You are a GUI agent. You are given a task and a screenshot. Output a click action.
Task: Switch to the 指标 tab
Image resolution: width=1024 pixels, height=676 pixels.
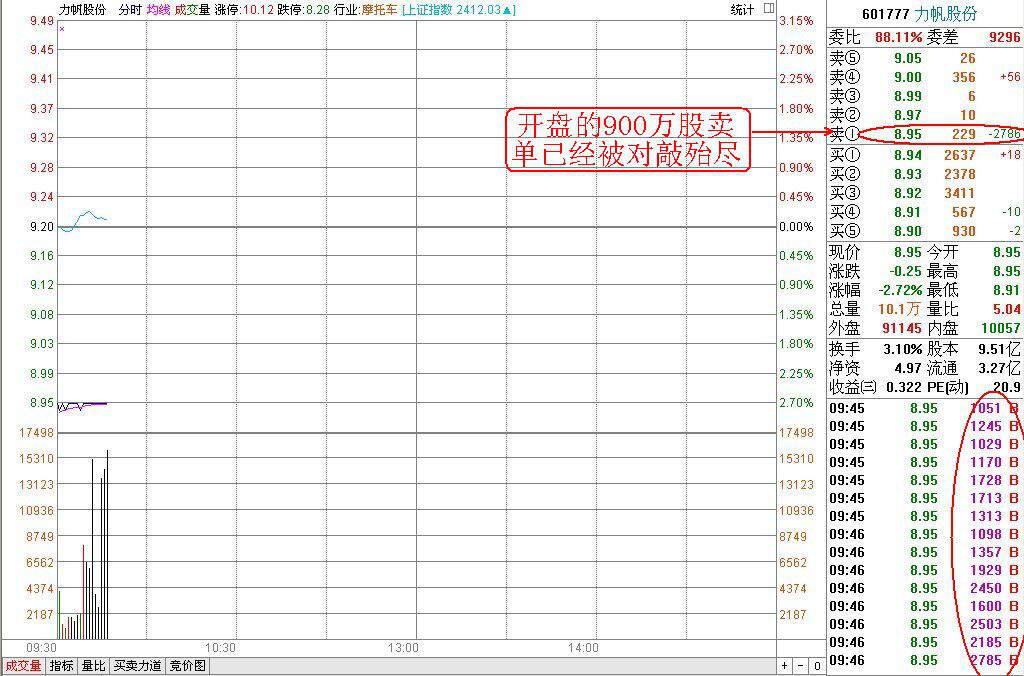coord(62,666)
